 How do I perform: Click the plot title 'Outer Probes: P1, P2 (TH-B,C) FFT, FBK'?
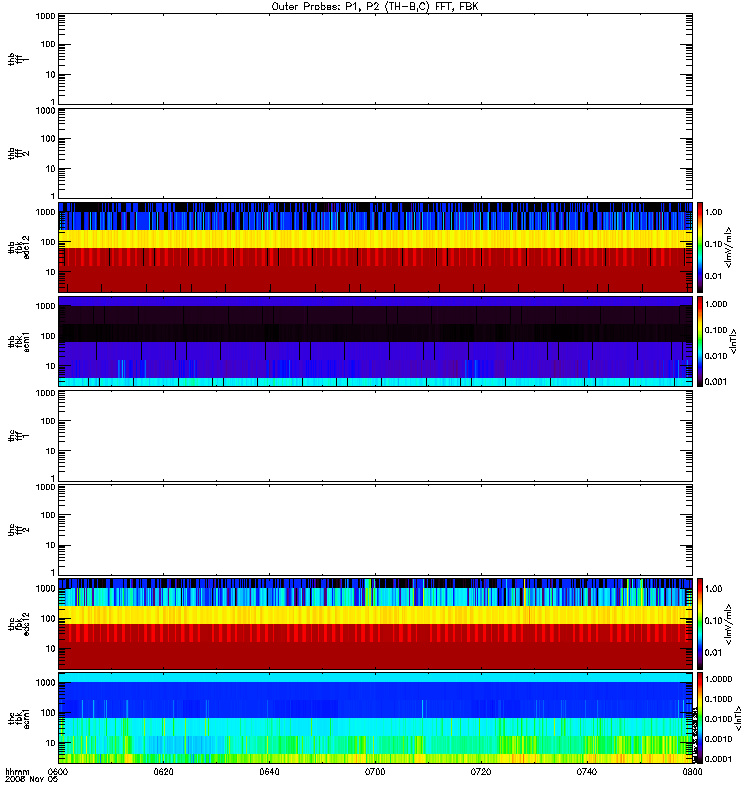pyautogui.click(x=374, y=7)
